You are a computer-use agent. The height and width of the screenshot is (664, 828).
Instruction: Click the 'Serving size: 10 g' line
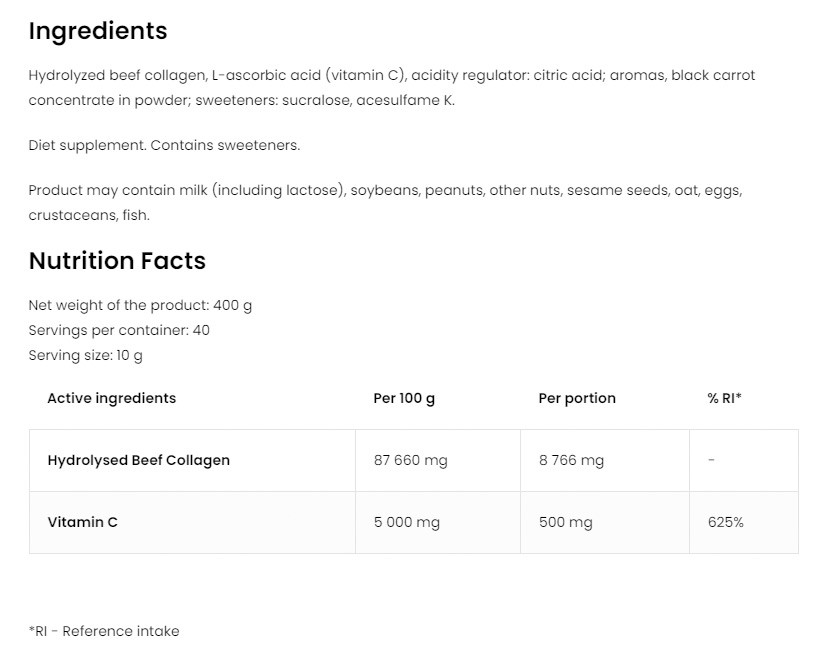click(86, 355)
